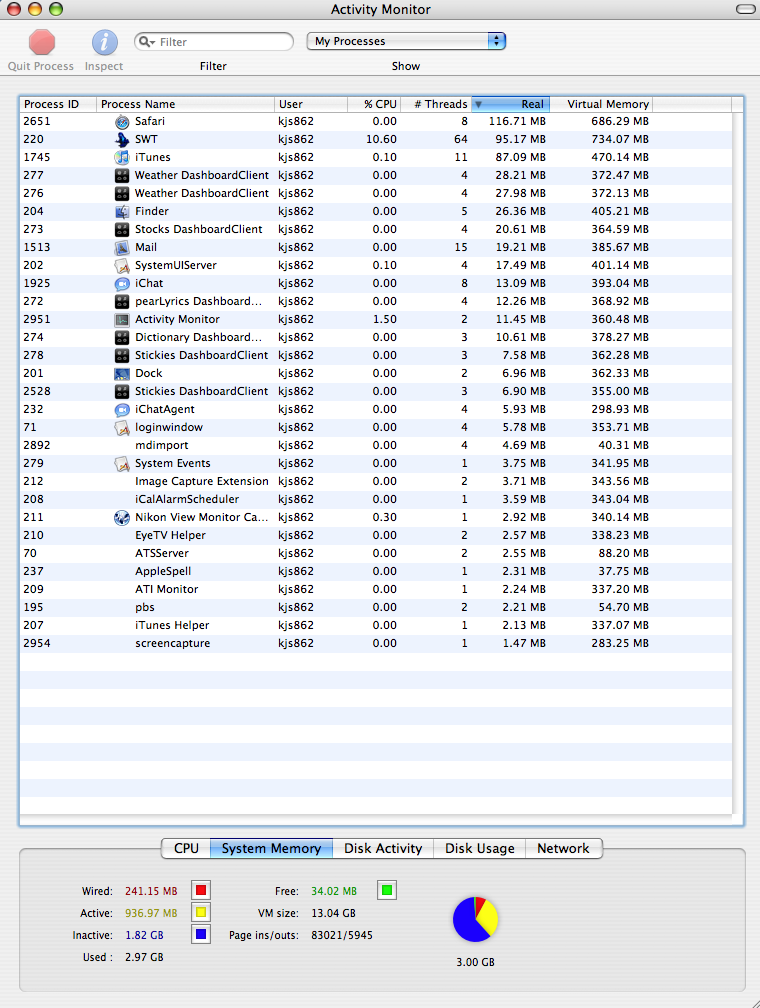This screenshot has height=1008, width=760.
Task: Click icon of Weather DashboardClient process 277
Action: pyautogui.click(x=122, y=176)
